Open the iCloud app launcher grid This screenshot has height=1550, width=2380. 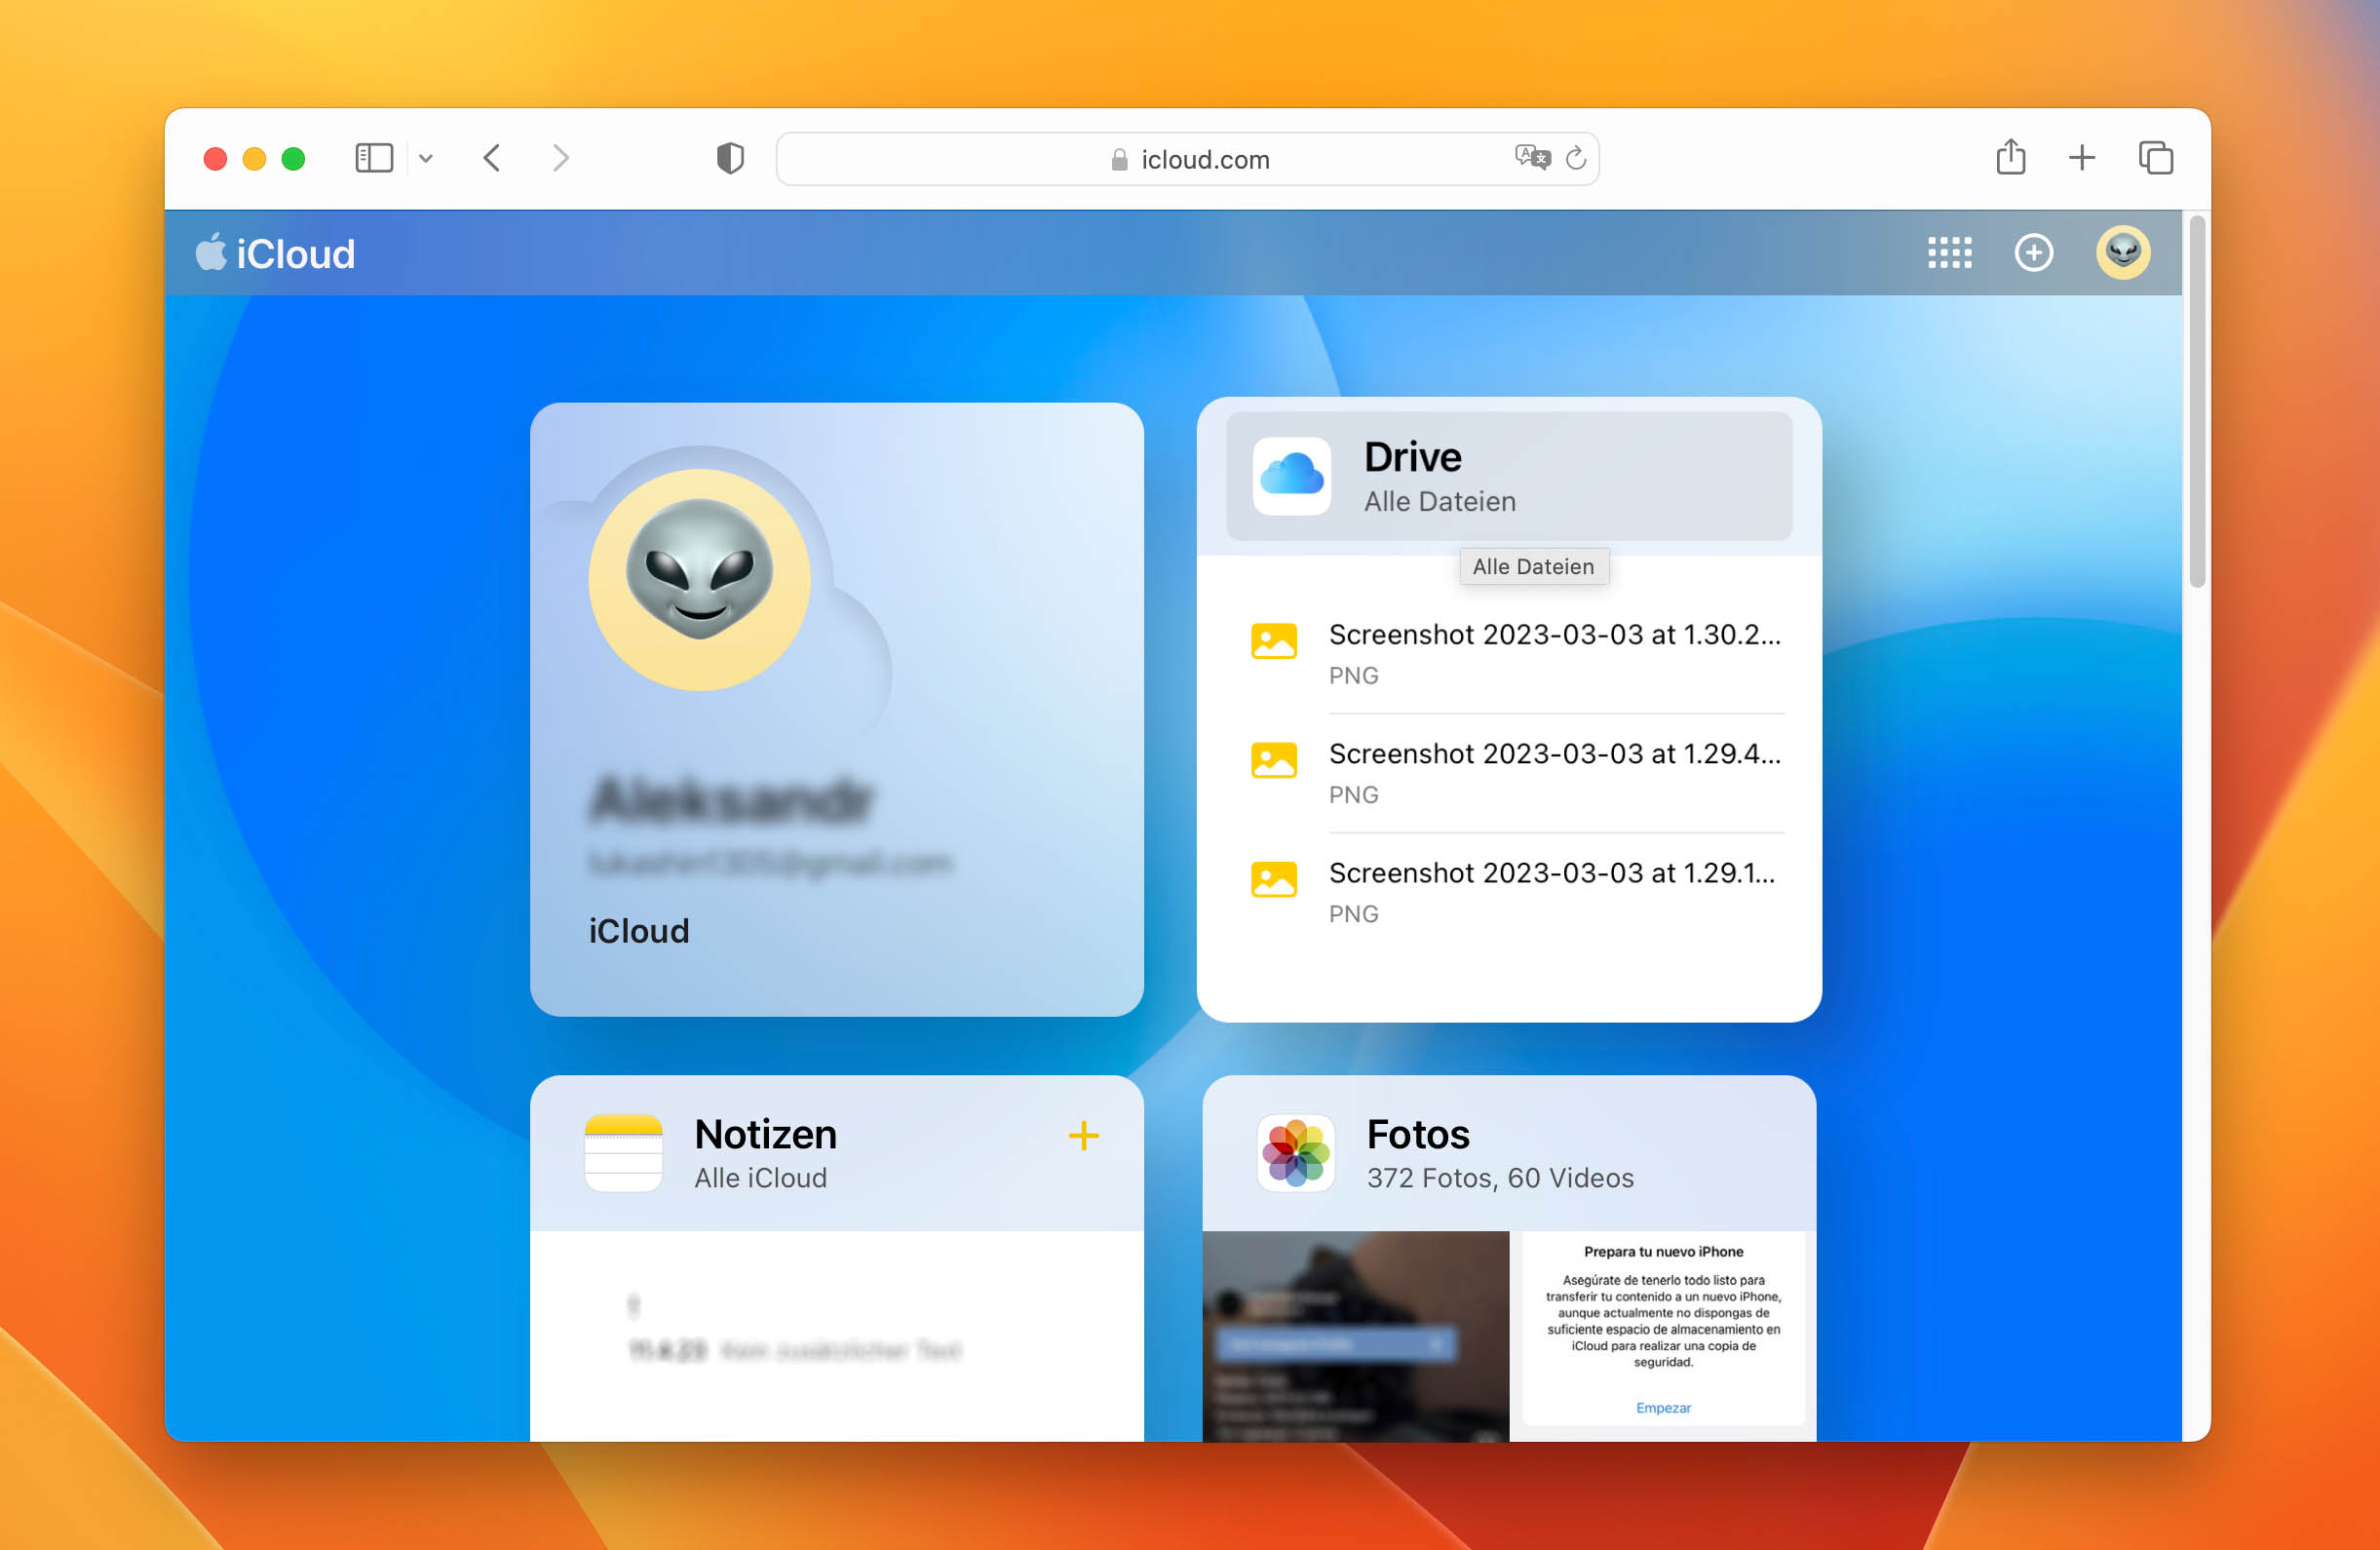(1949, 252)
